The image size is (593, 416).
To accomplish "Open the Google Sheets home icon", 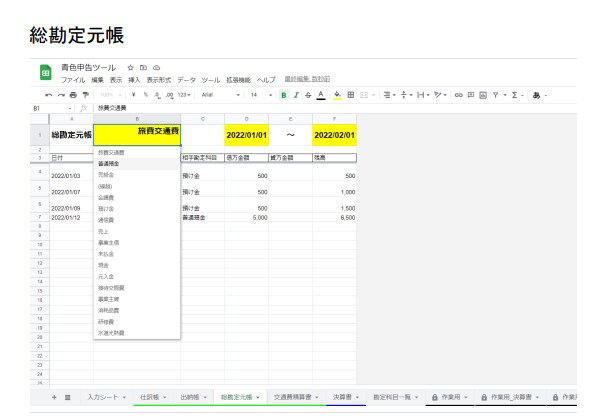I will tap(46, 72).
